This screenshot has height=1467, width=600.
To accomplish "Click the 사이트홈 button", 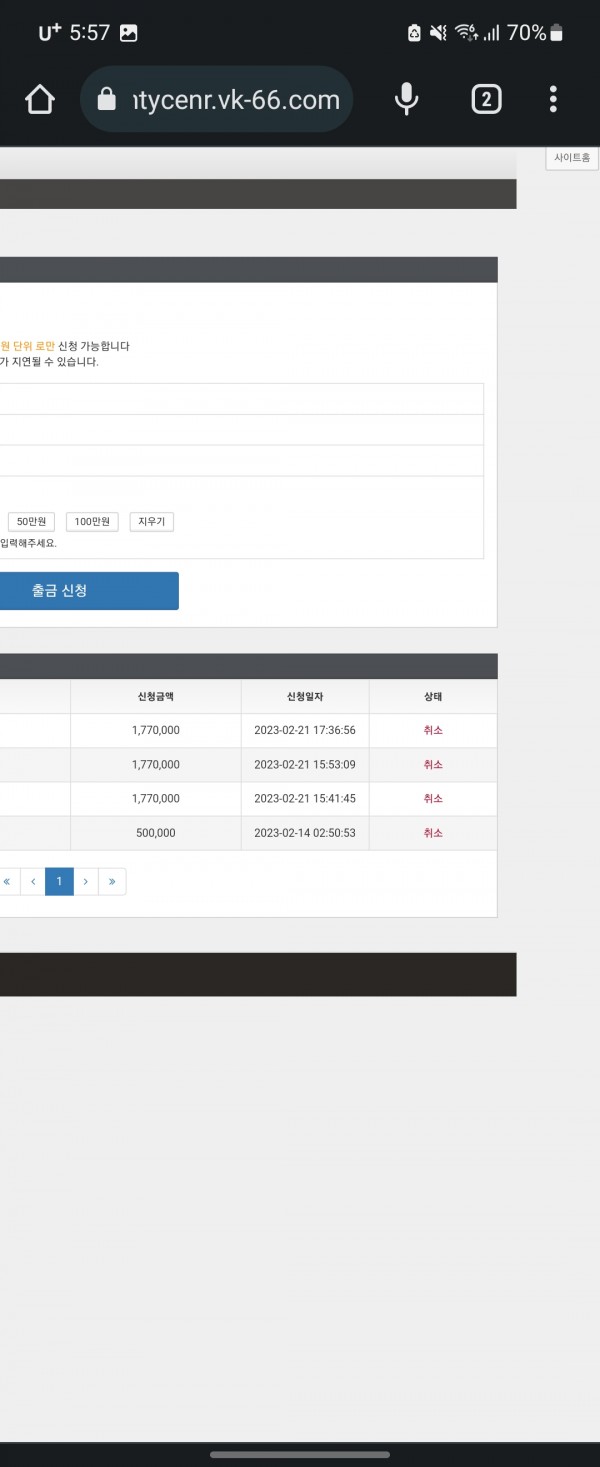I will pos(572,158).
